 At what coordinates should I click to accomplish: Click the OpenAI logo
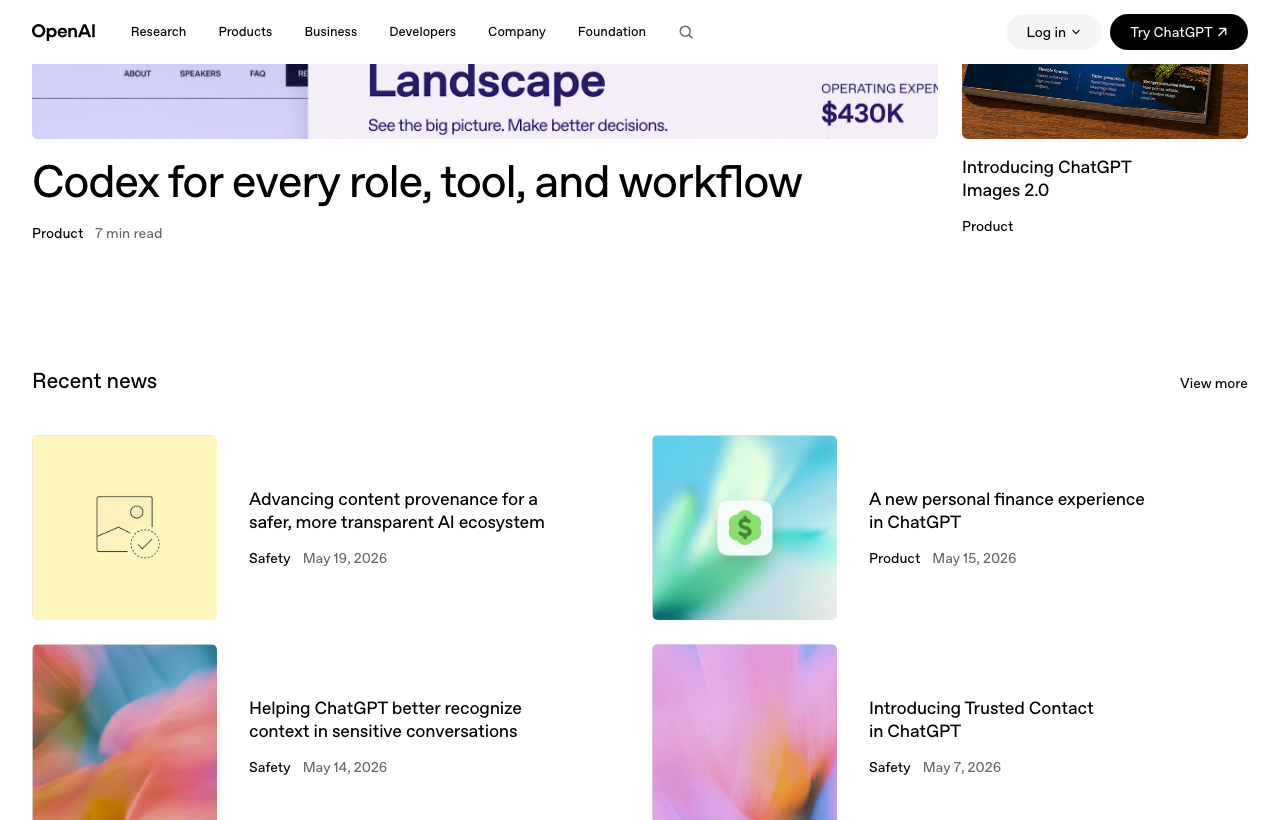click(x=64, y=32)
